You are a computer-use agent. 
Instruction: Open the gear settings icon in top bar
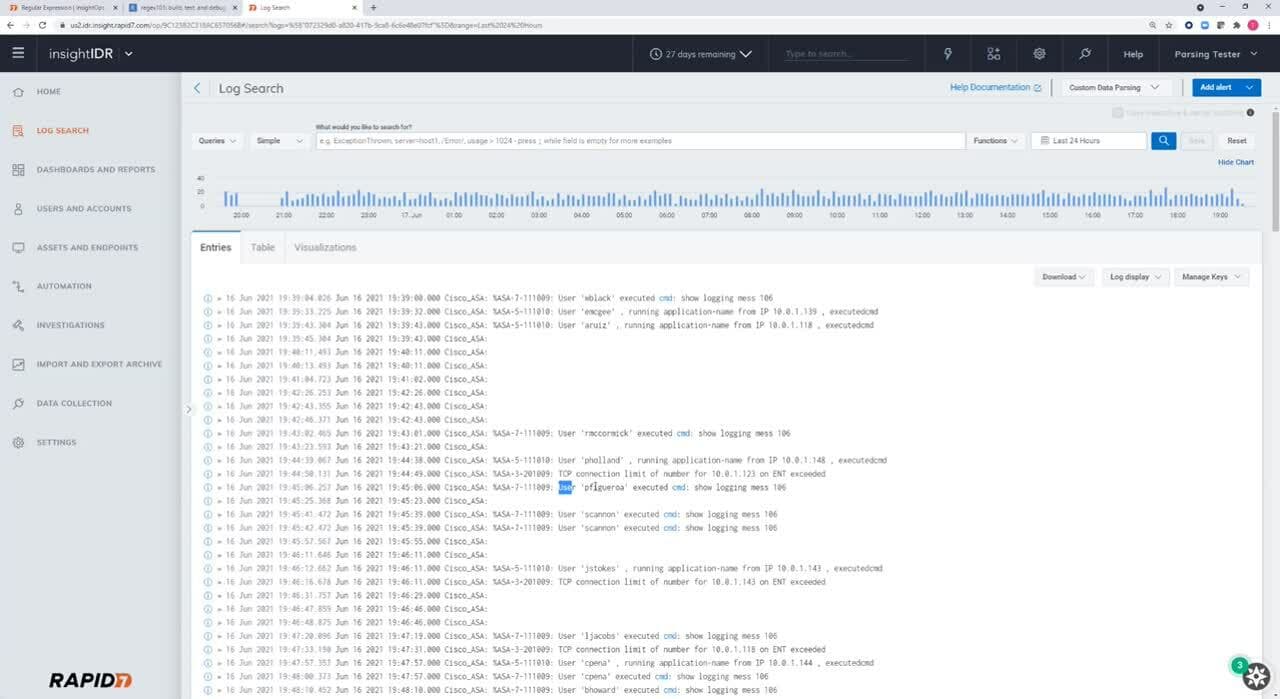(x=1039, y=54)
